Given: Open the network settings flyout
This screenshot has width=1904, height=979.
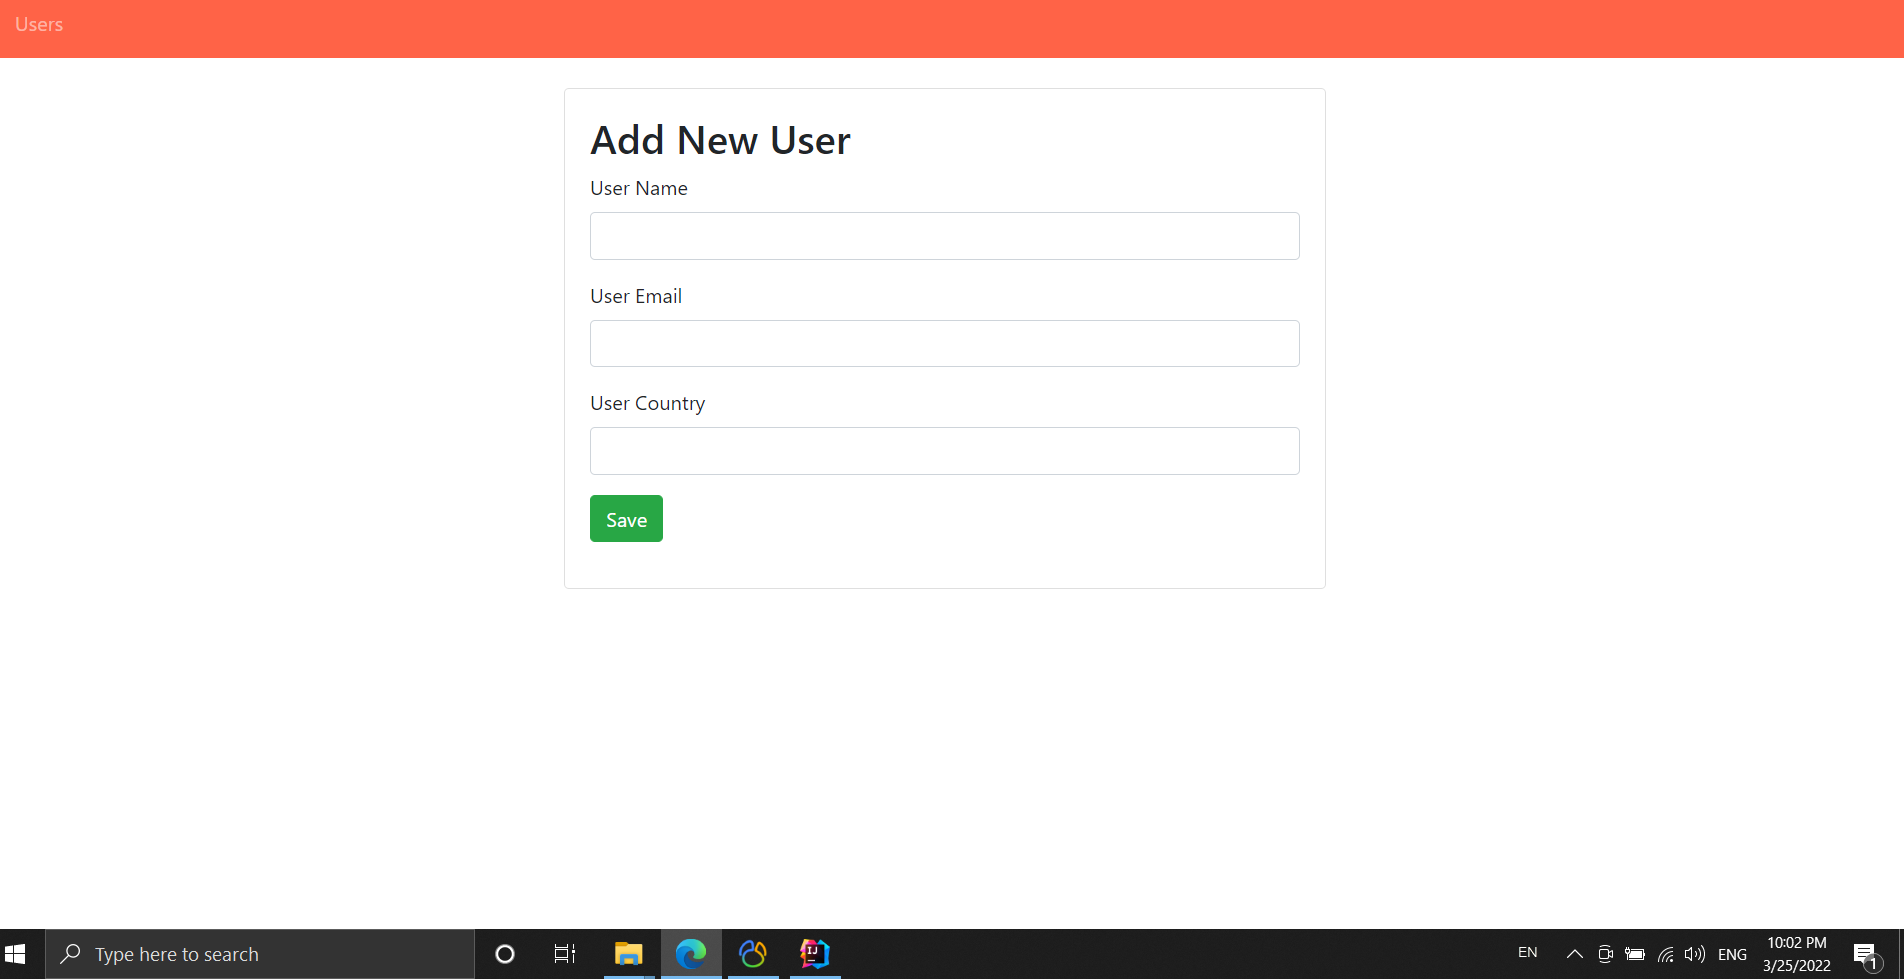Looking at the screenshot, I should tap(1665, 953).
